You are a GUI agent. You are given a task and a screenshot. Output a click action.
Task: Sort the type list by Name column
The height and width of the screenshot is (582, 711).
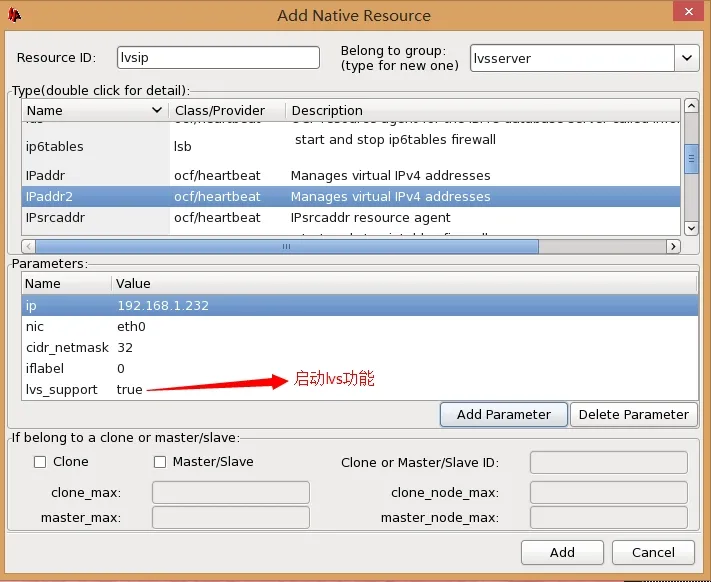coord(95,110)
